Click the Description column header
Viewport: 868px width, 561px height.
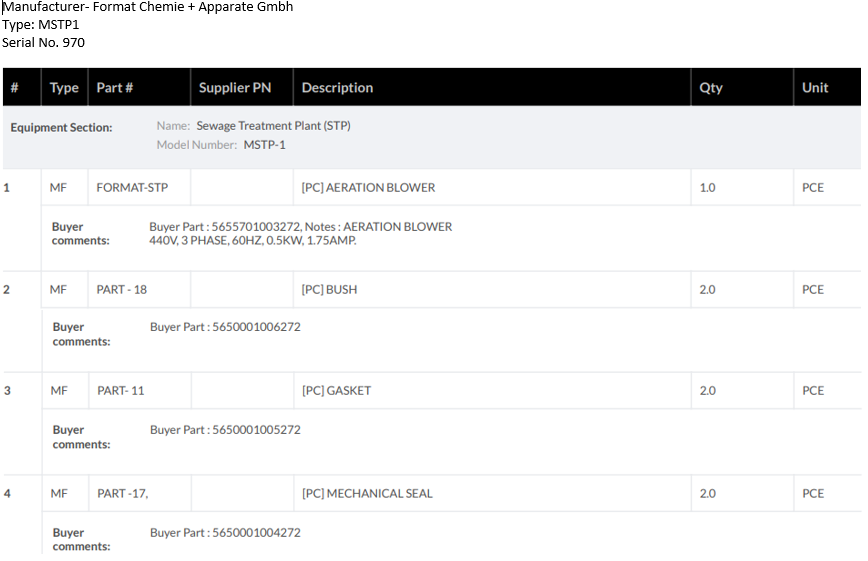point(337,88)
